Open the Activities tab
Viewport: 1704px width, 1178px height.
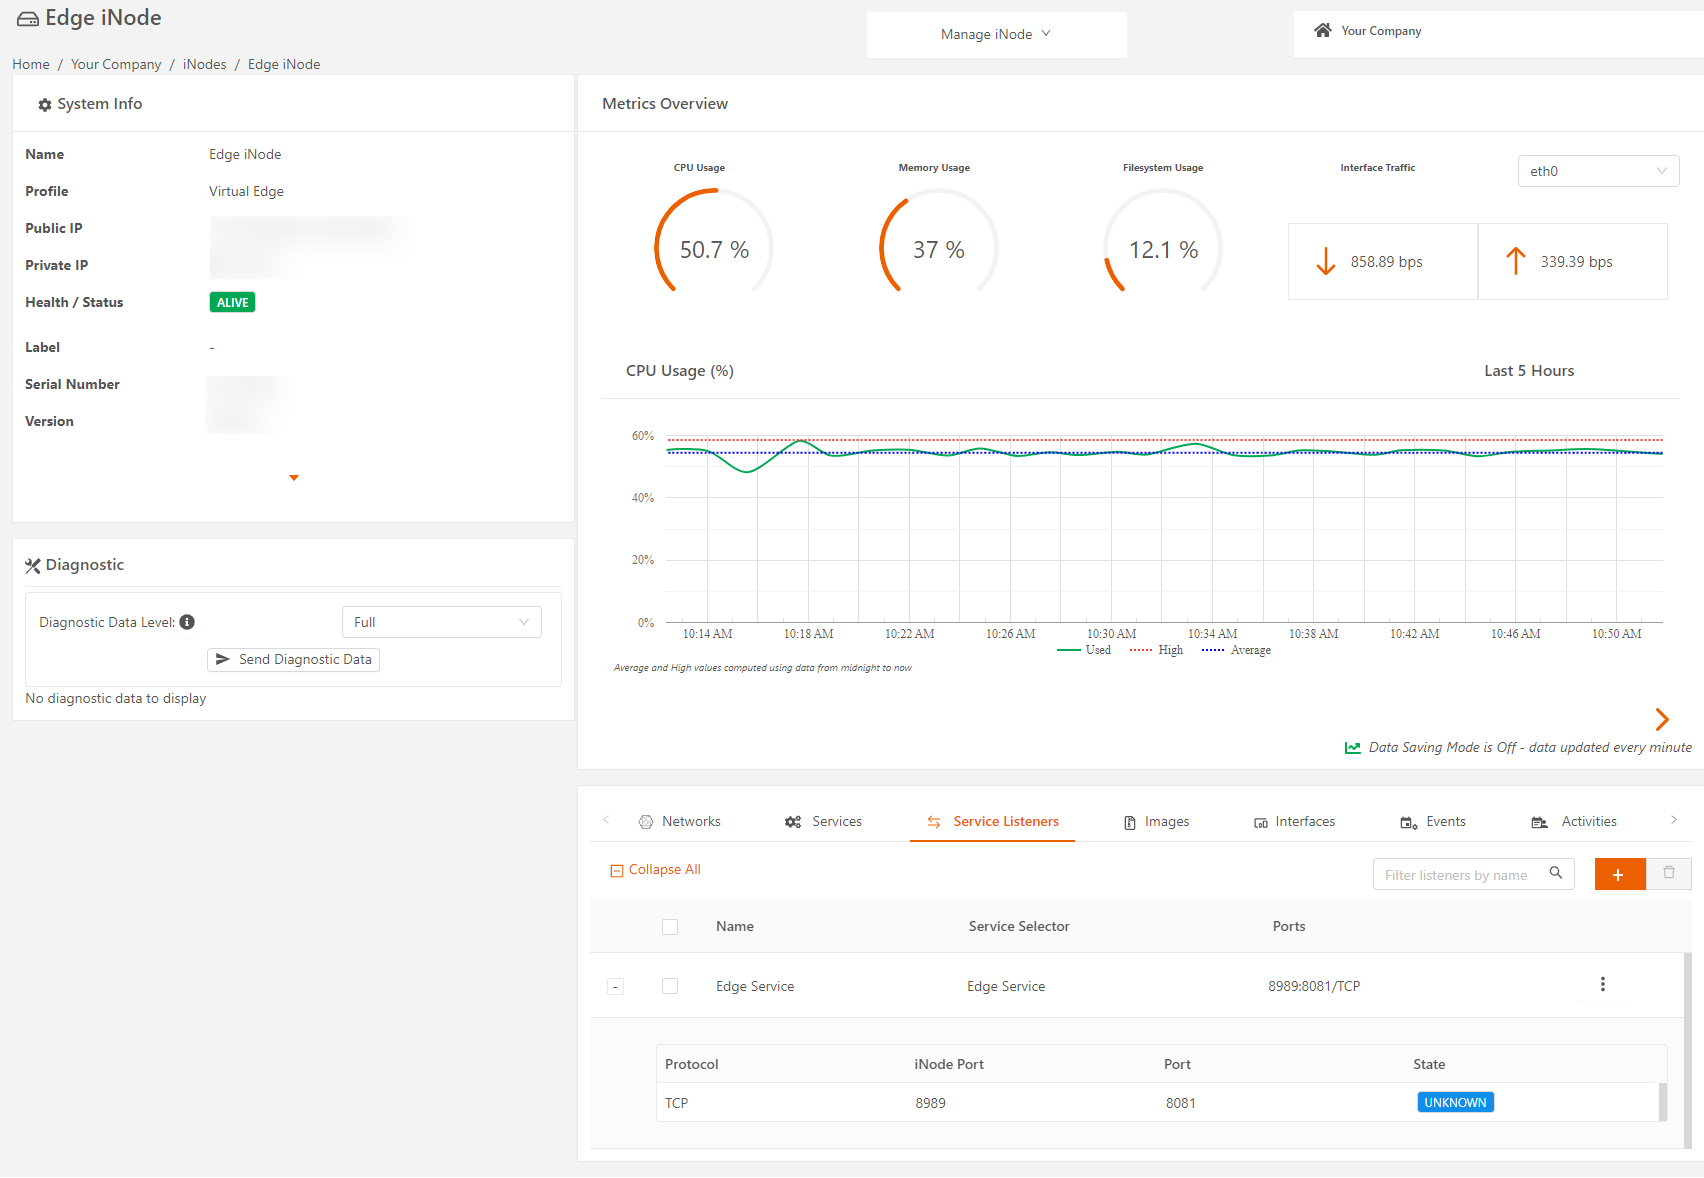coord(1574,822)
